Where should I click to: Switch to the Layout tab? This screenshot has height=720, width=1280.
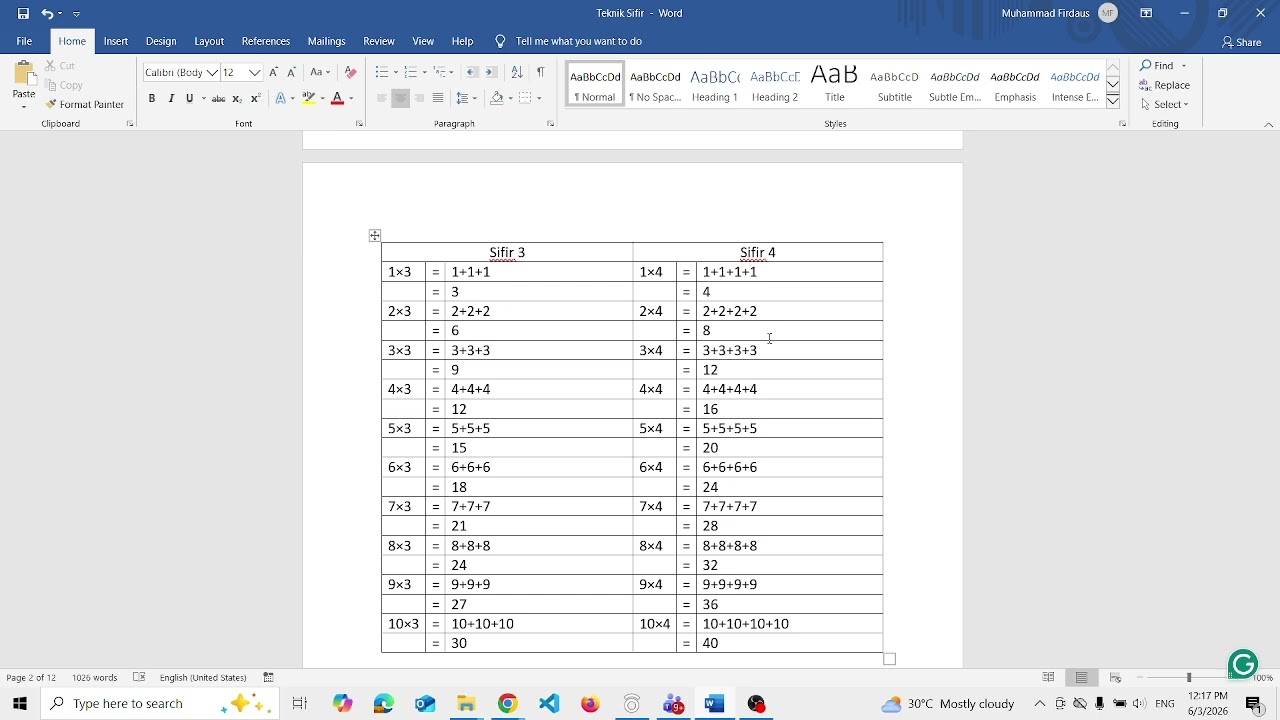pos(209,41)
